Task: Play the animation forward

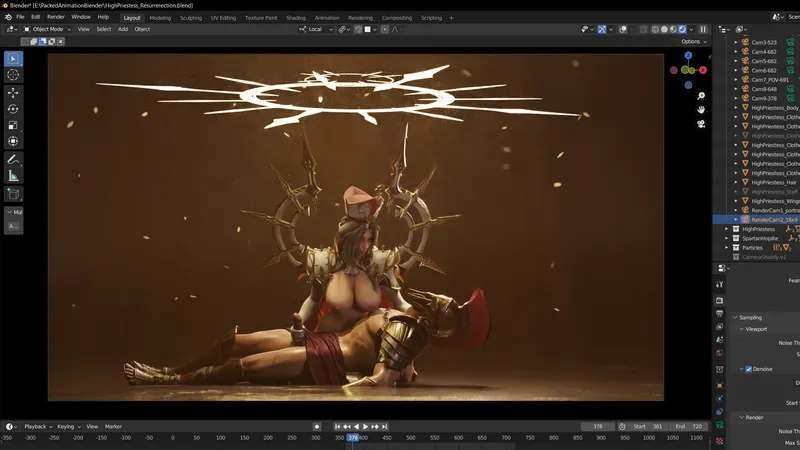Action: pyautogui.click(x=365, y=427)
